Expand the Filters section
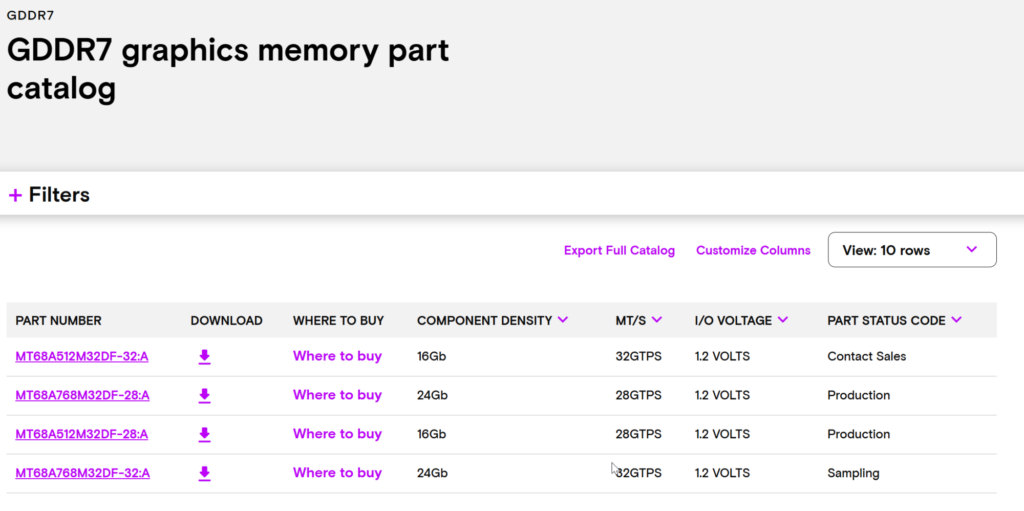The width and height of the screenshot is (1024, 511). click(49, 195)
